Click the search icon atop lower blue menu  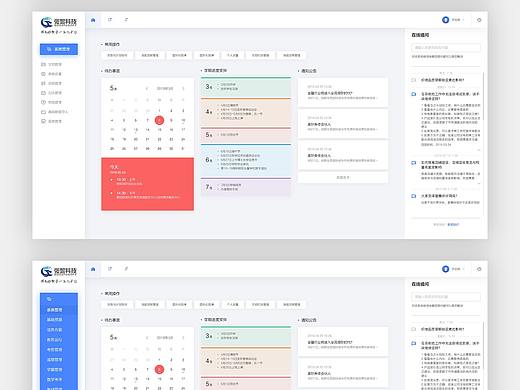(49, 299)
